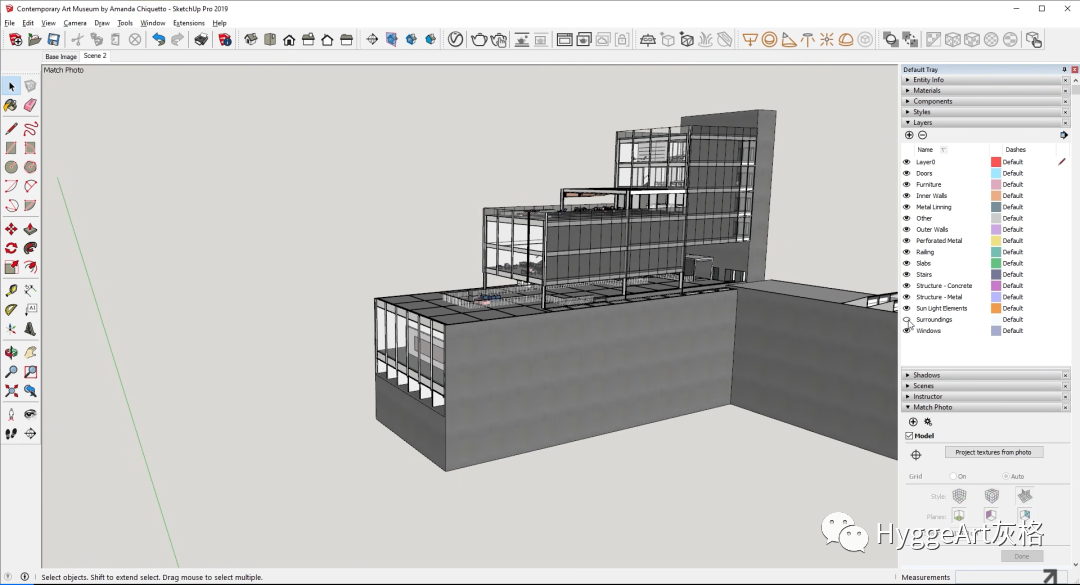Toggle Outer Walls layer visibility
Image resolution: width=1080 pixels, height=585 pixels.
(x=906, y=229)
